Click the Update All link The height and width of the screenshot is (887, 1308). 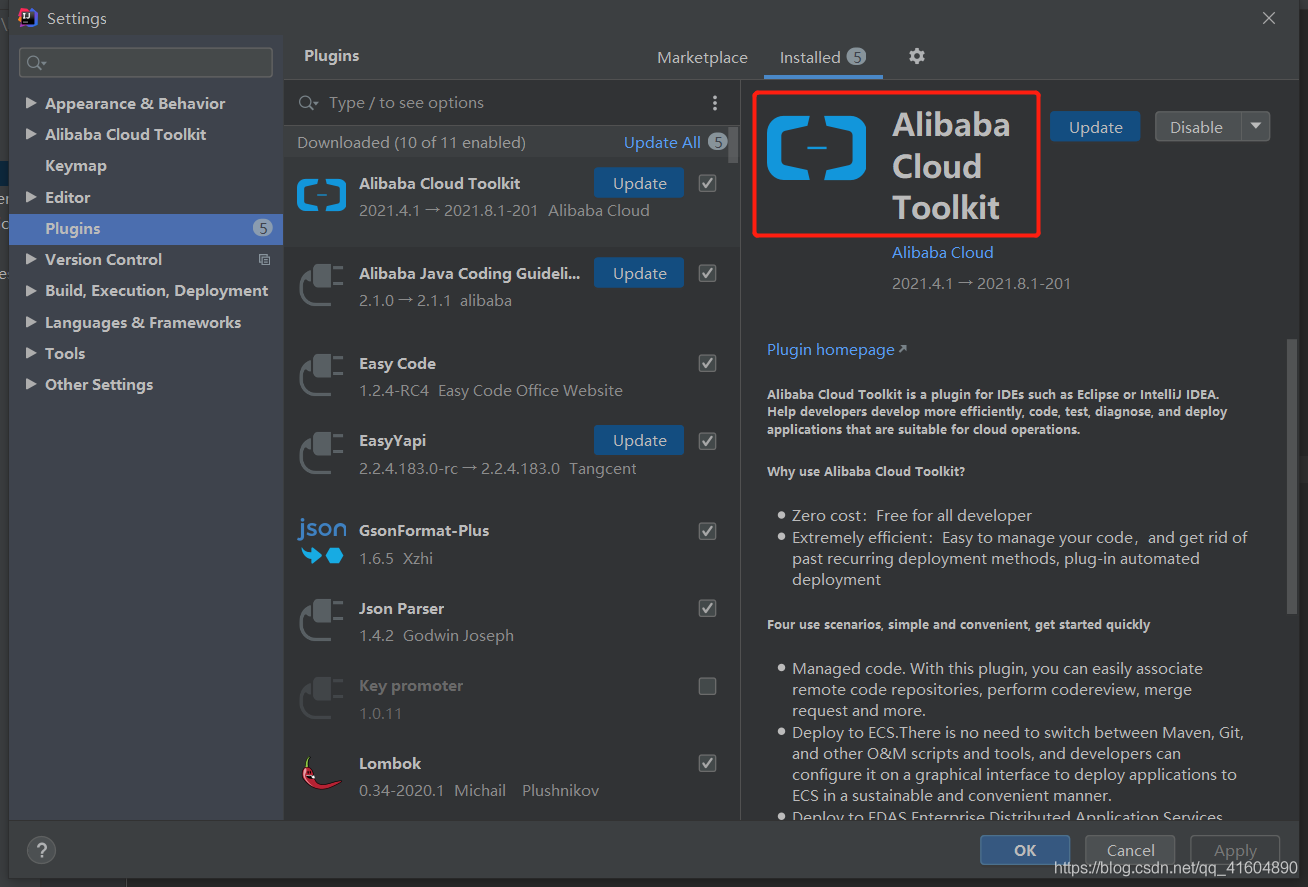(662, 142)
